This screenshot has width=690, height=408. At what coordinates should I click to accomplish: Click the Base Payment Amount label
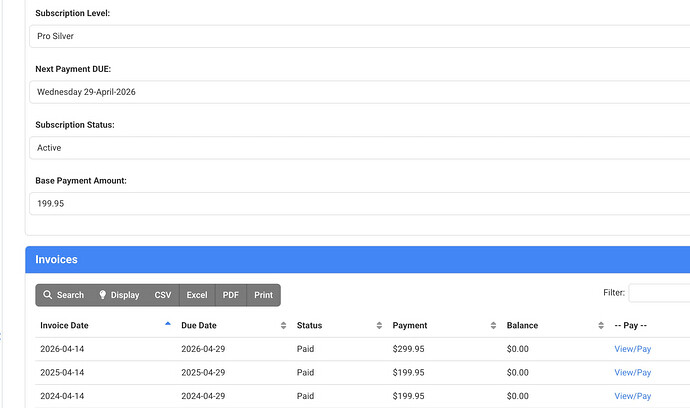(x=81, y=181)
